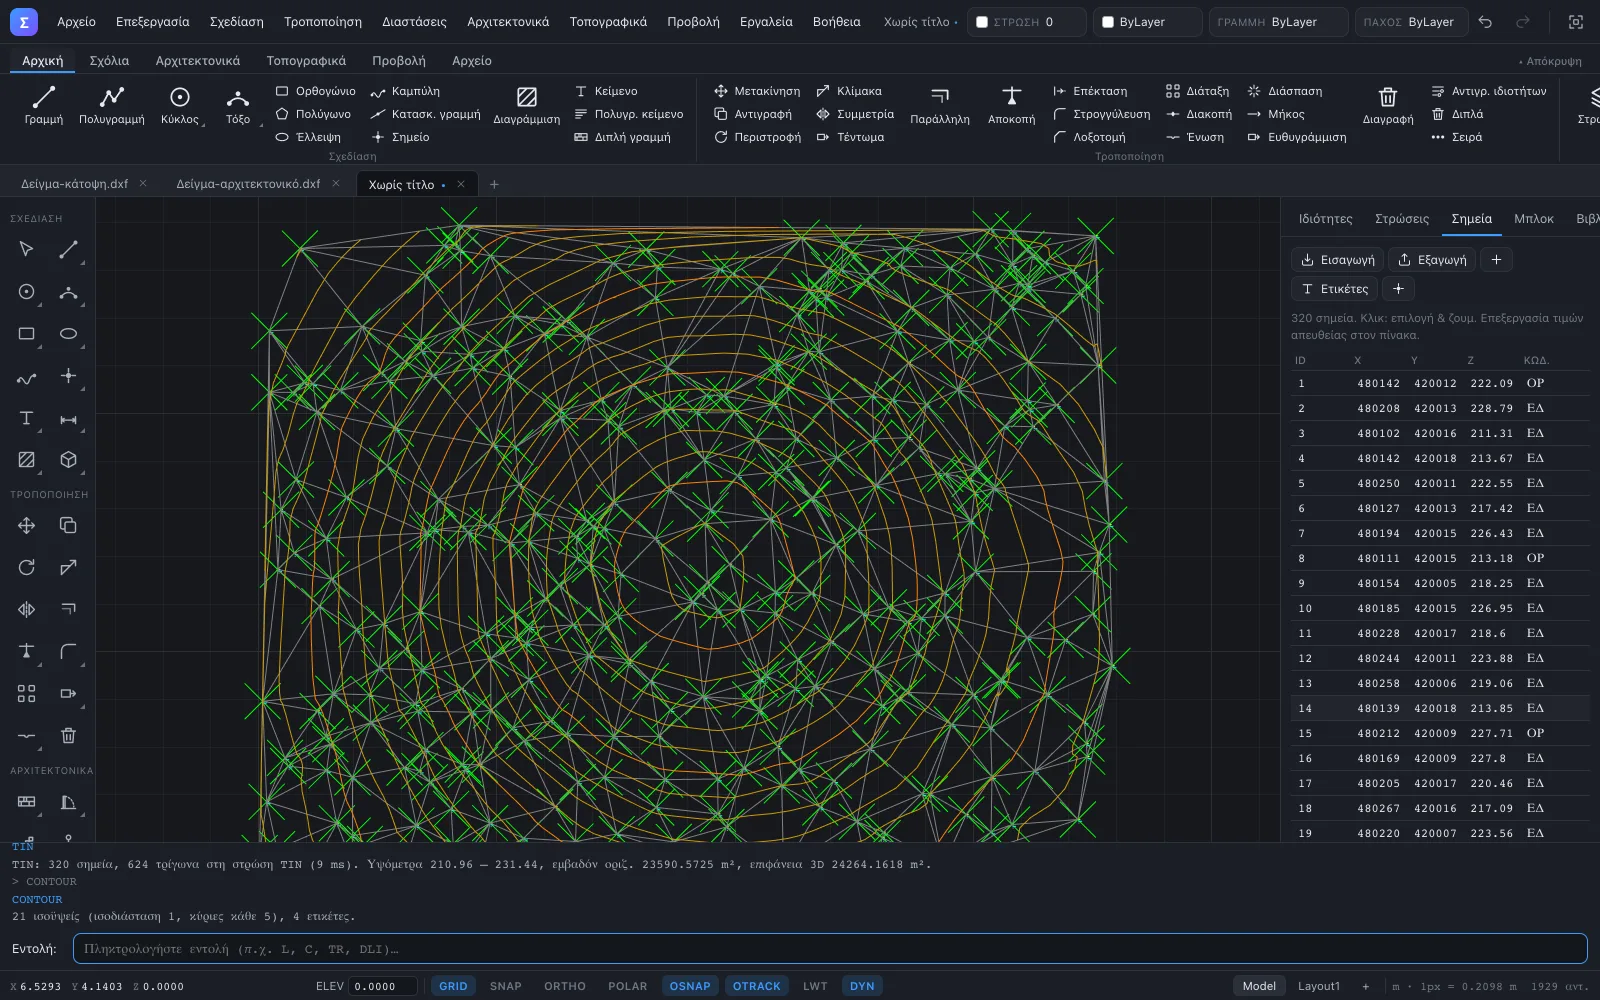Toggle GRID mode in status bar
This screenshot has height=1000, width=1600.
click(x=453, y=986)
